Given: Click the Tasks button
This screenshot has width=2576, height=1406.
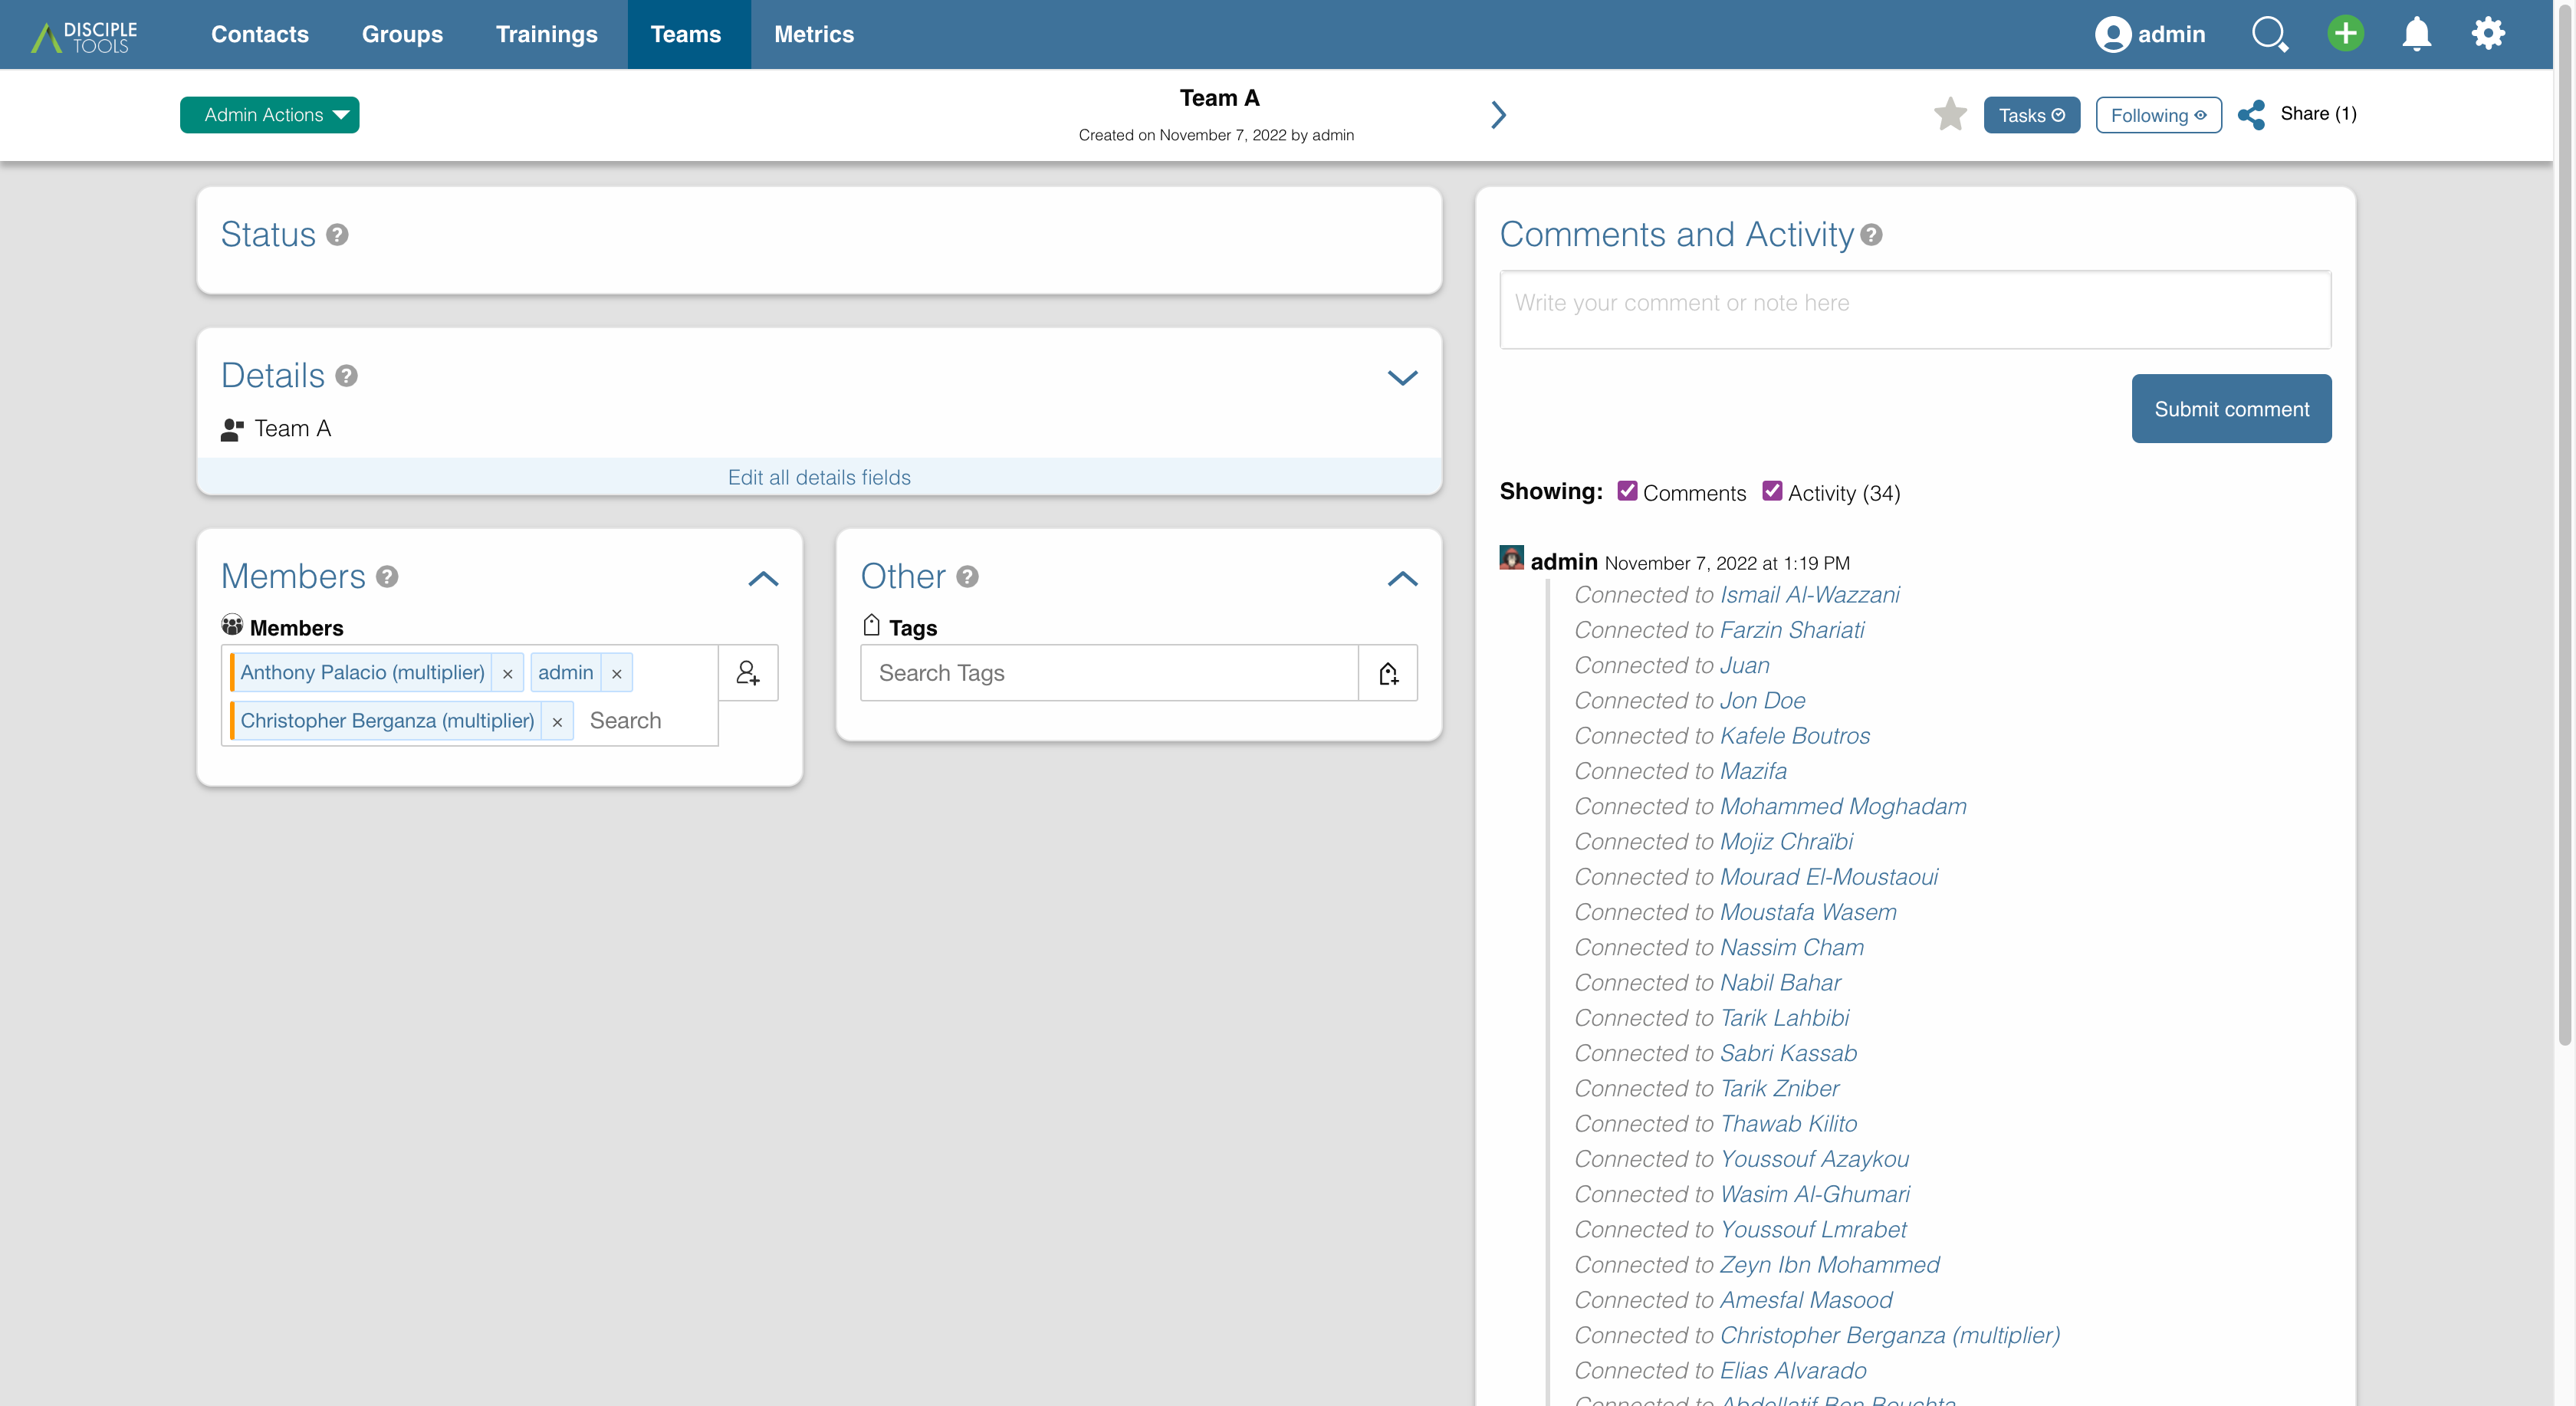Looking at the screenshot, I should 2031,115.
